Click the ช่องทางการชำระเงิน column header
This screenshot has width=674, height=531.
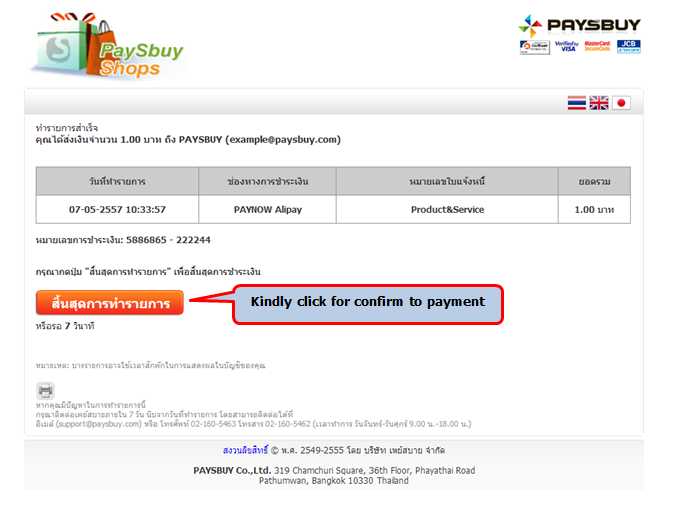coord(268,181)
